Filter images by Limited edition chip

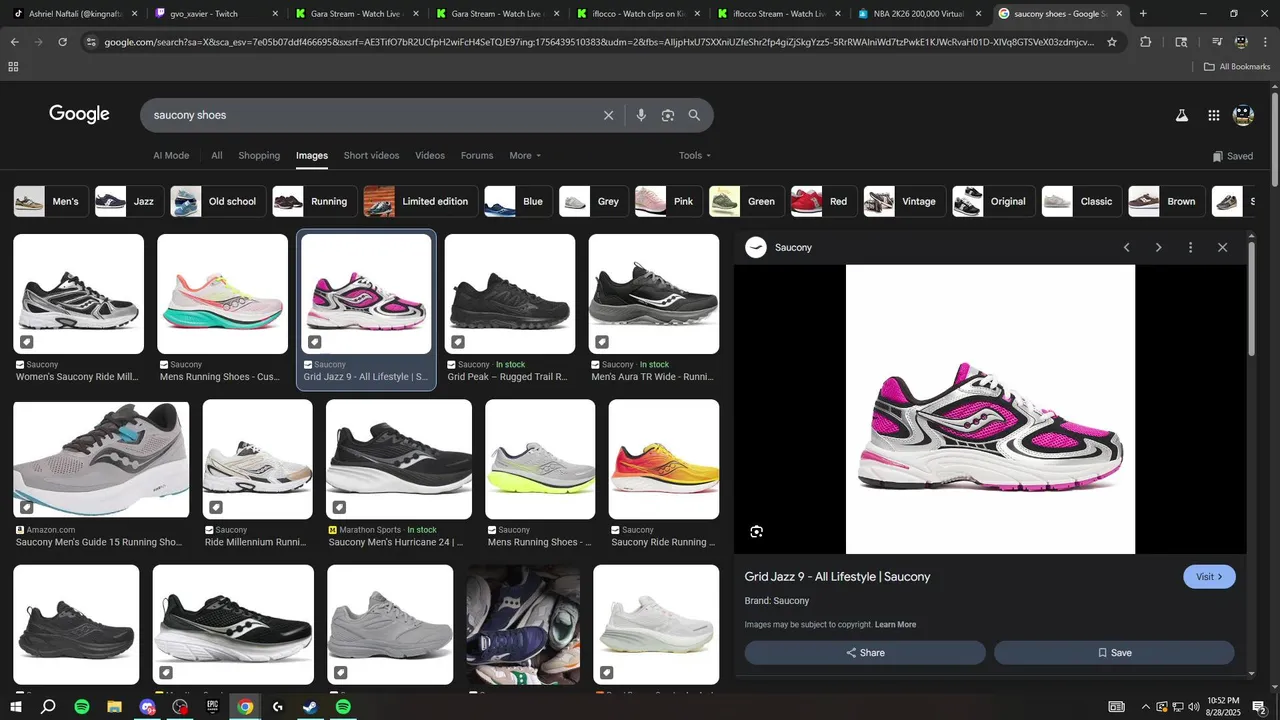421,201
